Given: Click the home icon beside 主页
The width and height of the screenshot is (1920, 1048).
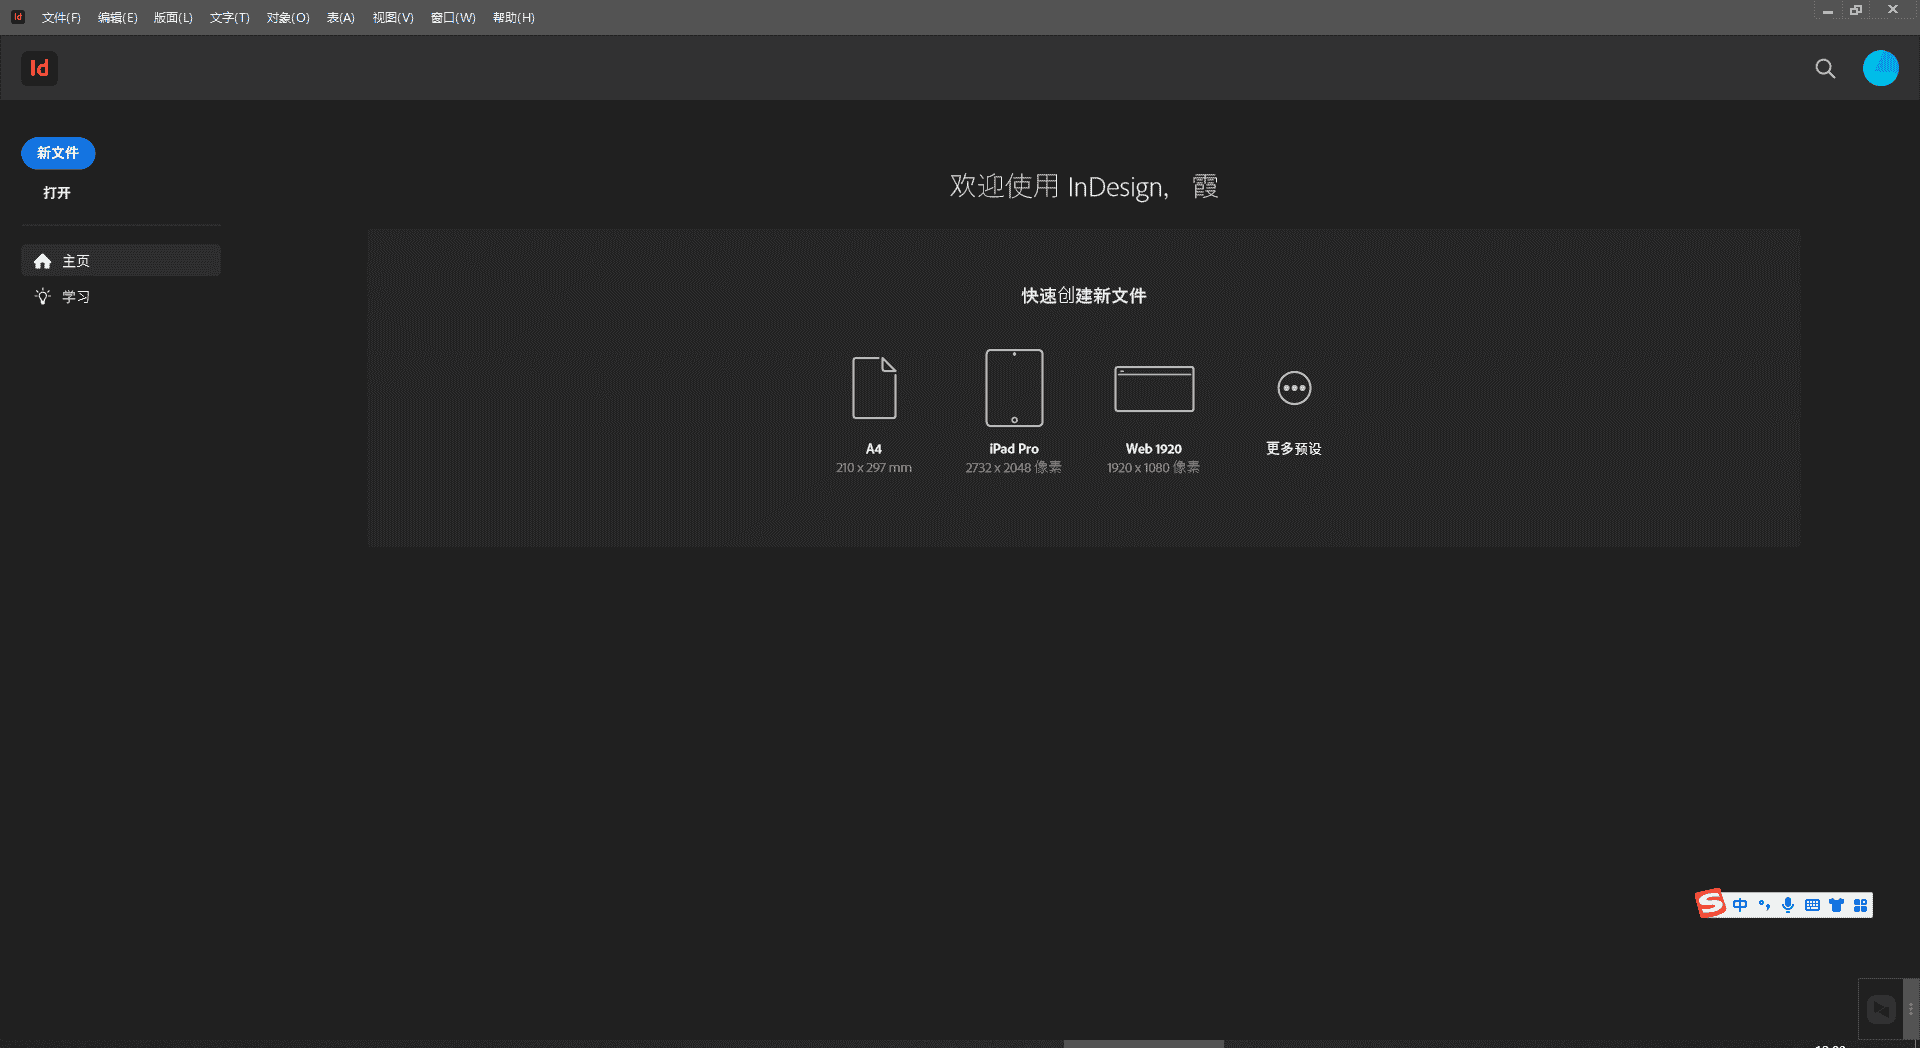Looking at the screenshot, I should point(42,261).
